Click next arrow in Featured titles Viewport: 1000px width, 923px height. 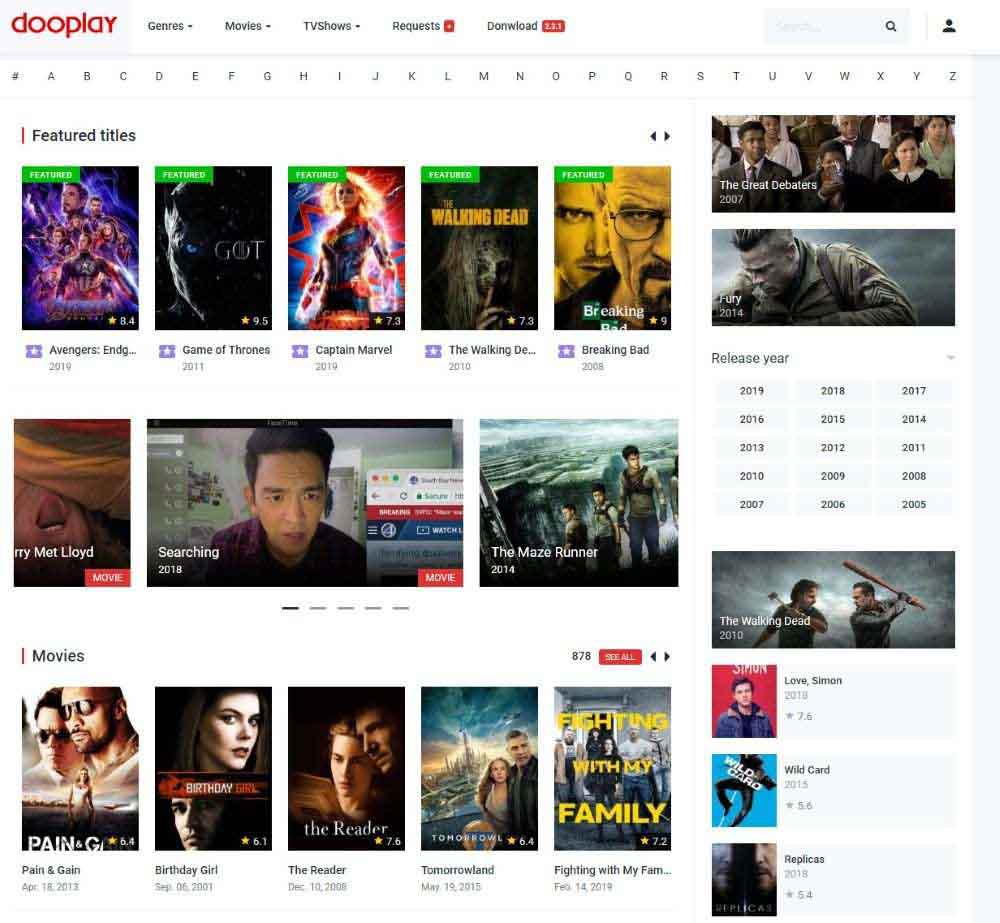[x=667, y=136]
